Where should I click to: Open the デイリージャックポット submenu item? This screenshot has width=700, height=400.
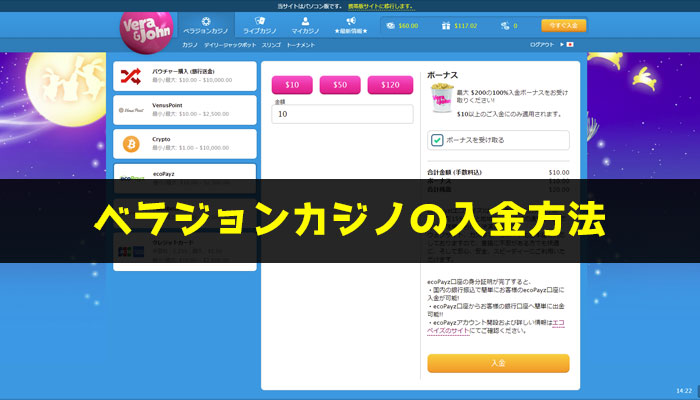coord(230,45)
